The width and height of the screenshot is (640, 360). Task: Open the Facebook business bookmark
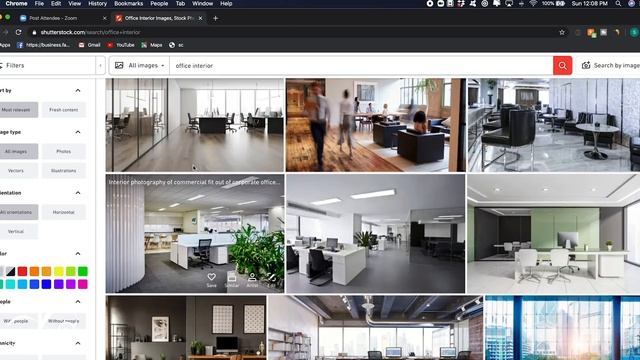43,45
